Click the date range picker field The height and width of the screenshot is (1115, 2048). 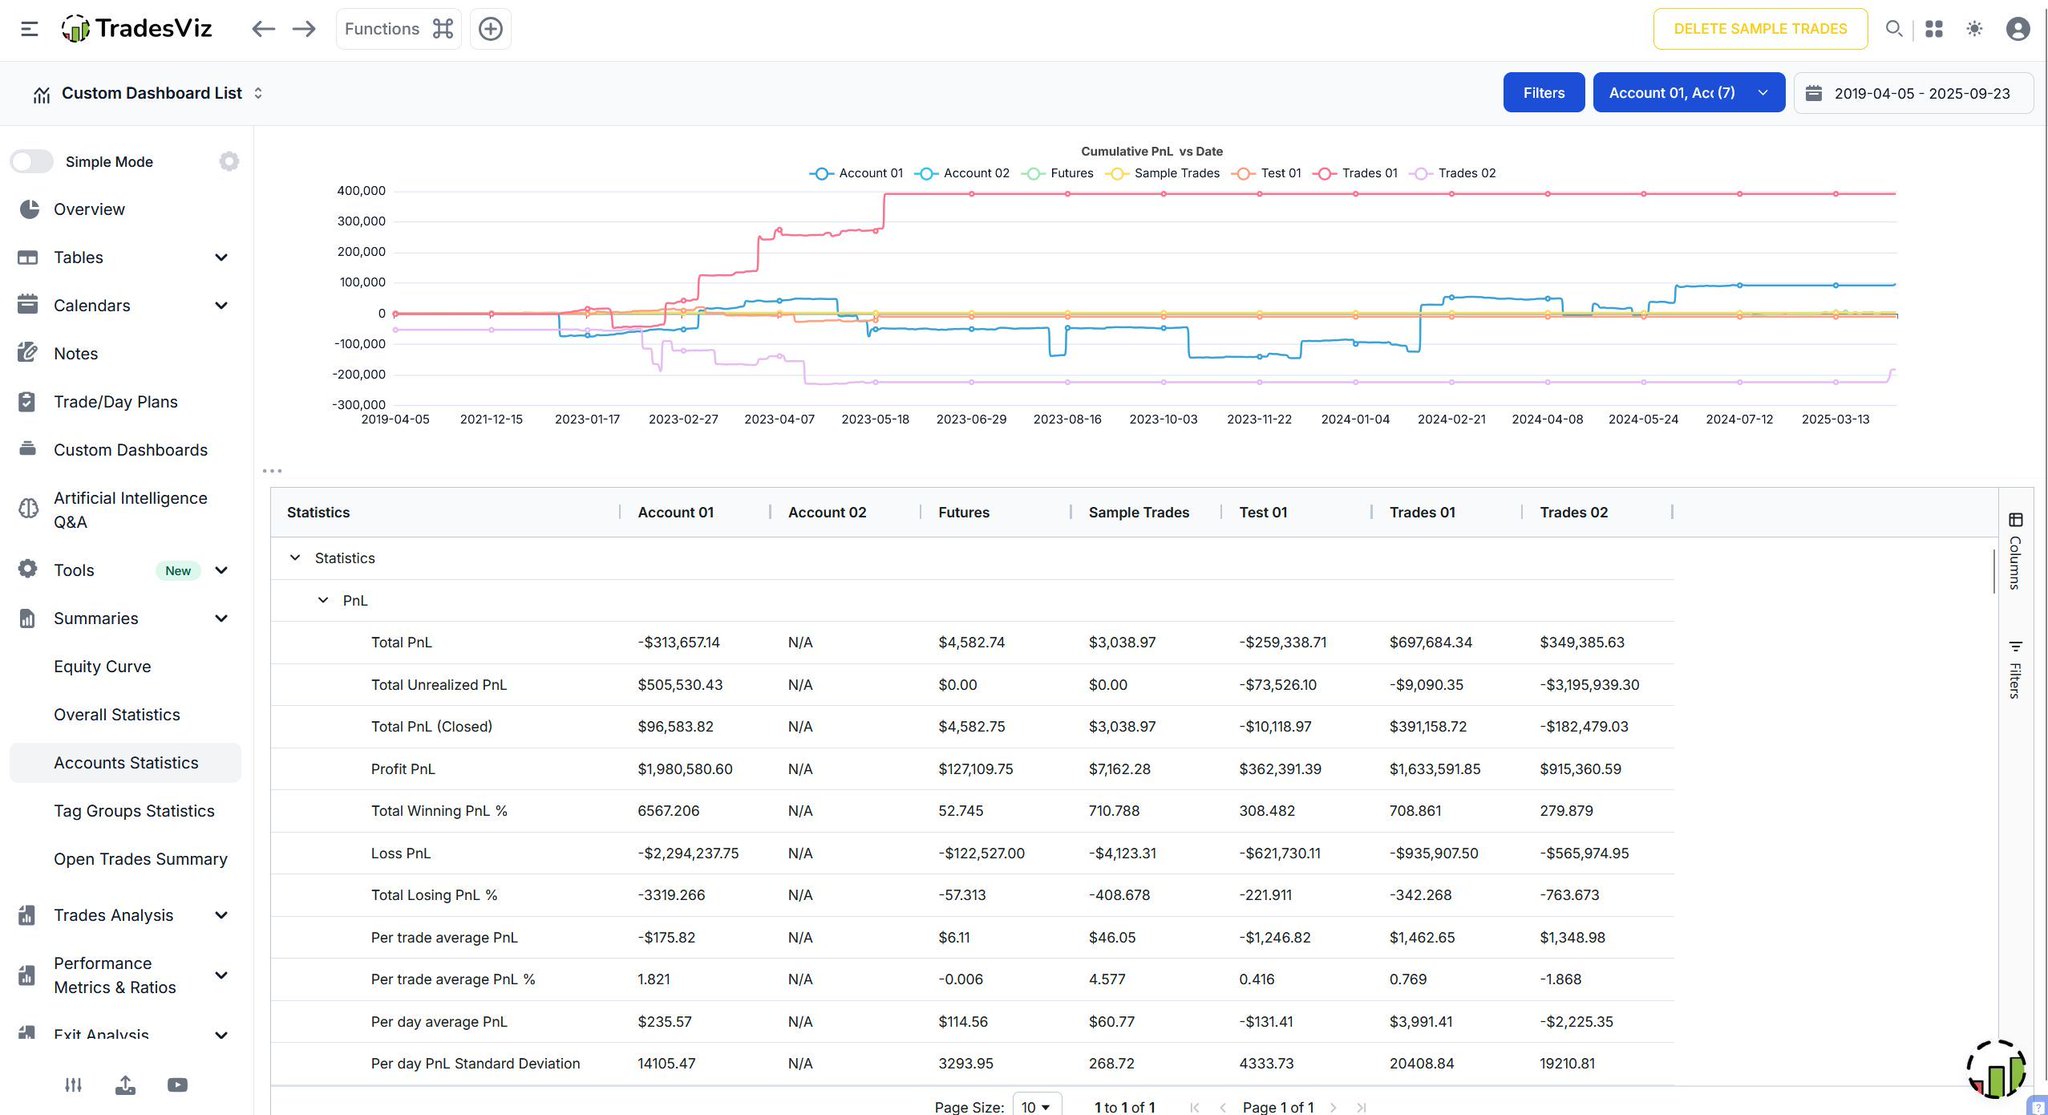click(x=1912, y=93)
